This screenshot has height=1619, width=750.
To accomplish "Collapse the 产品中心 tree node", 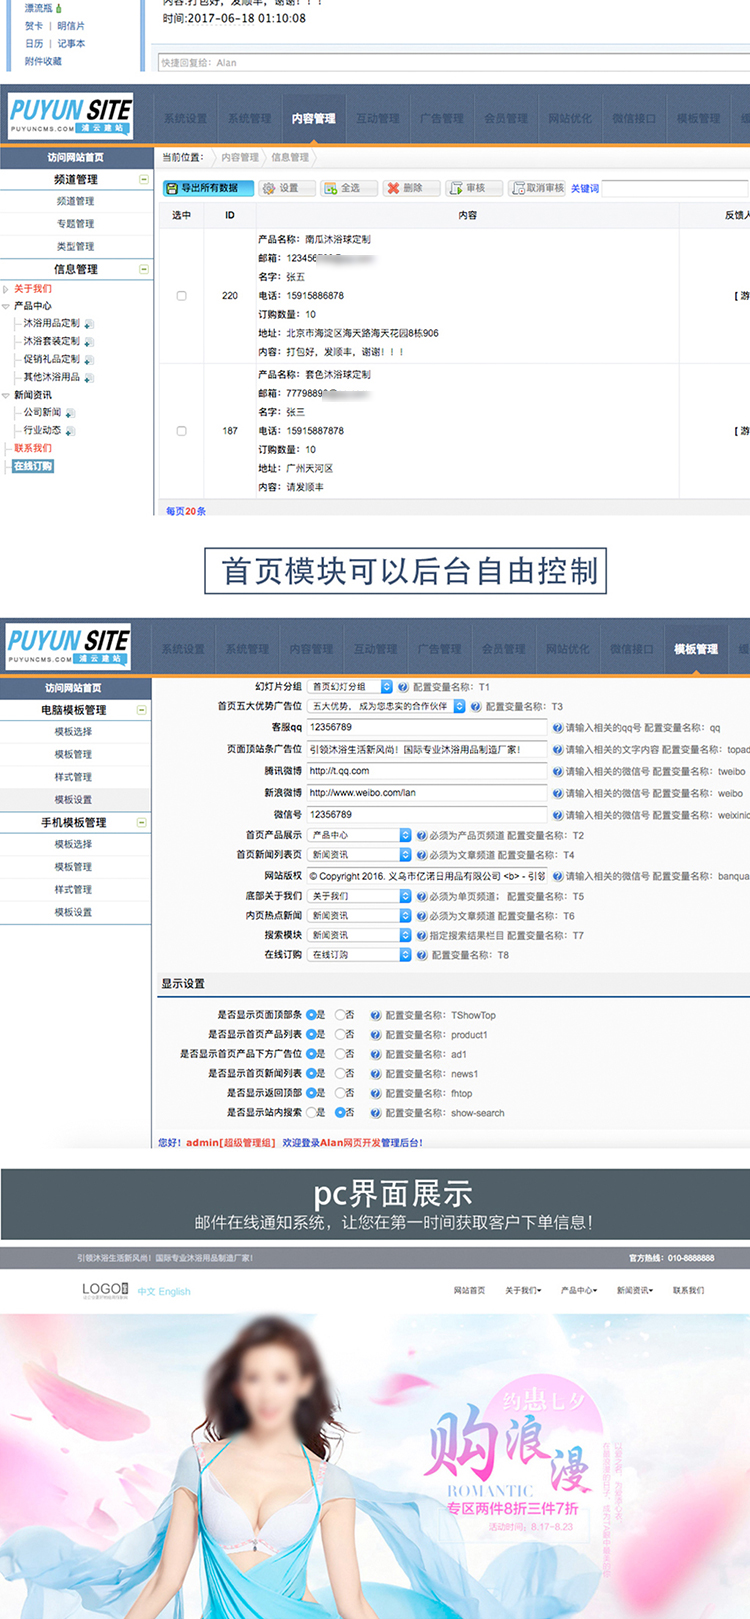I will pos(6,306).
